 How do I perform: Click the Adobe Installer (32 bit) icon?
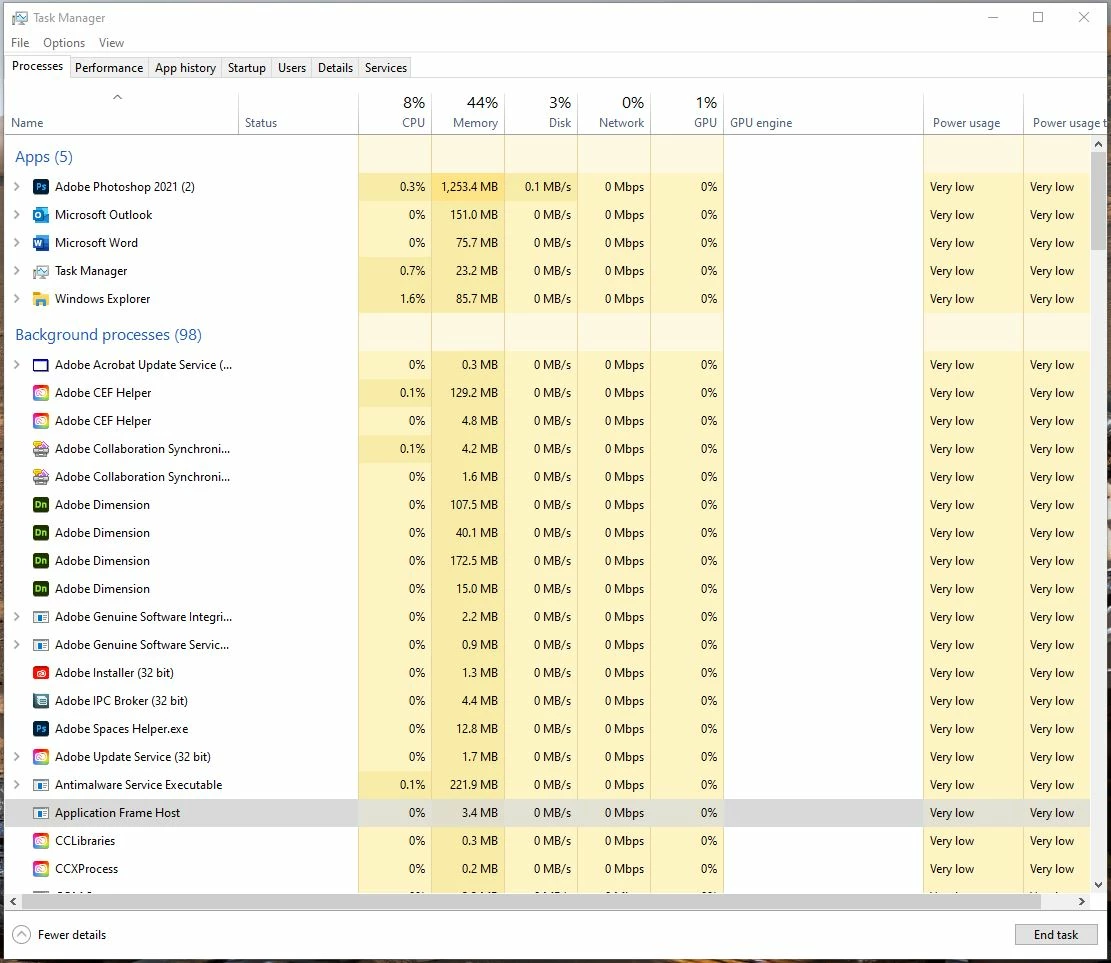point(41,673)
